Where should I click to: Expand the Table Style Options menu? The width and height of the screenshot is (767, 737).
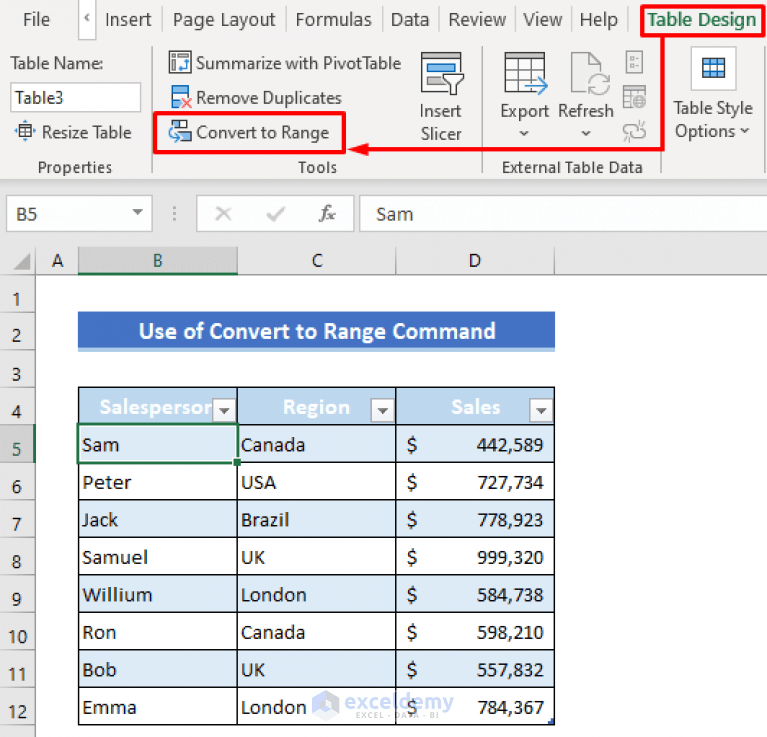(x=745, y=131)
